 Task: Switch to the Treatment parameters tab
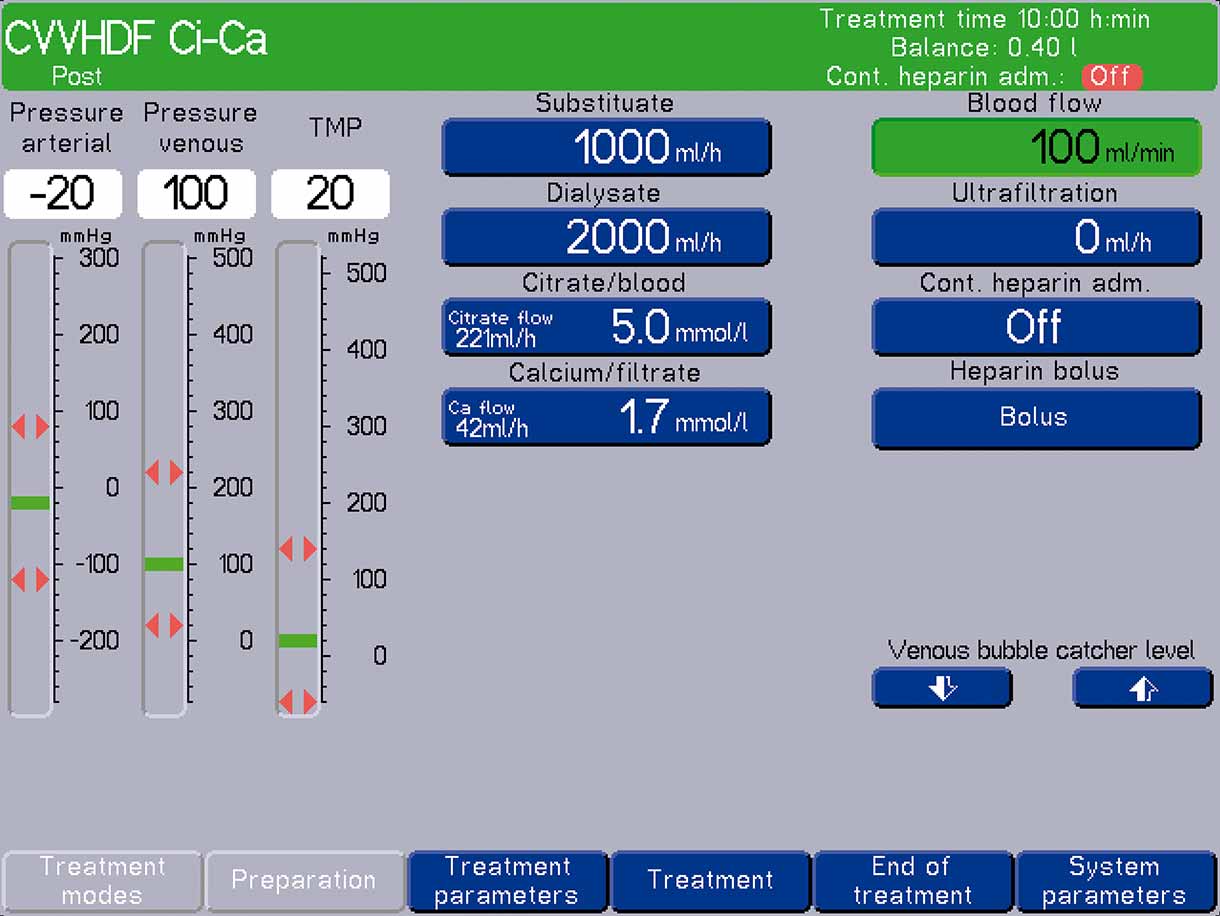506,881
